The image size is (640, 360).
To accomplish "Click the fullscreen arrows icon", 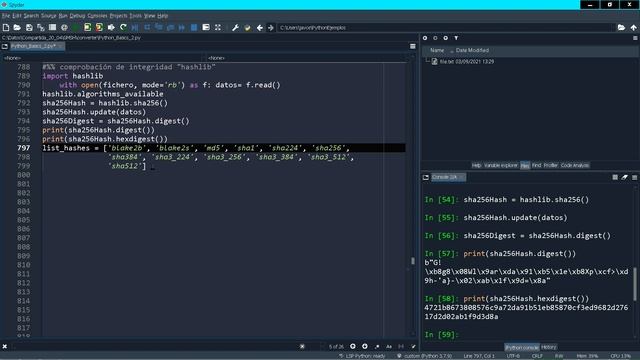I will tap(218, 27).
